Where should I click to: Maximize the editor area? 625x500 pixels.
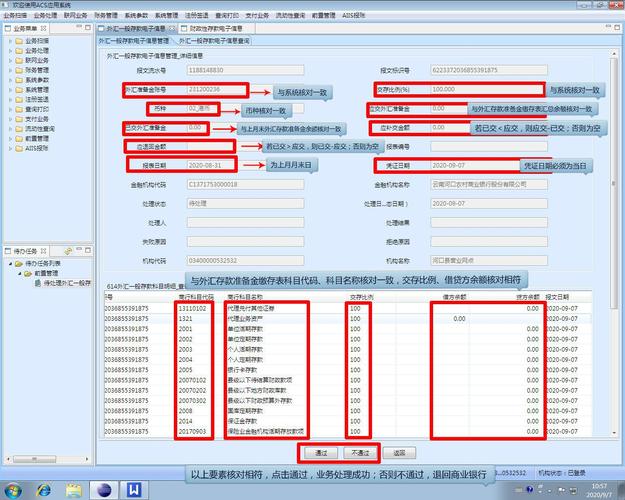[x=617, y=27]
